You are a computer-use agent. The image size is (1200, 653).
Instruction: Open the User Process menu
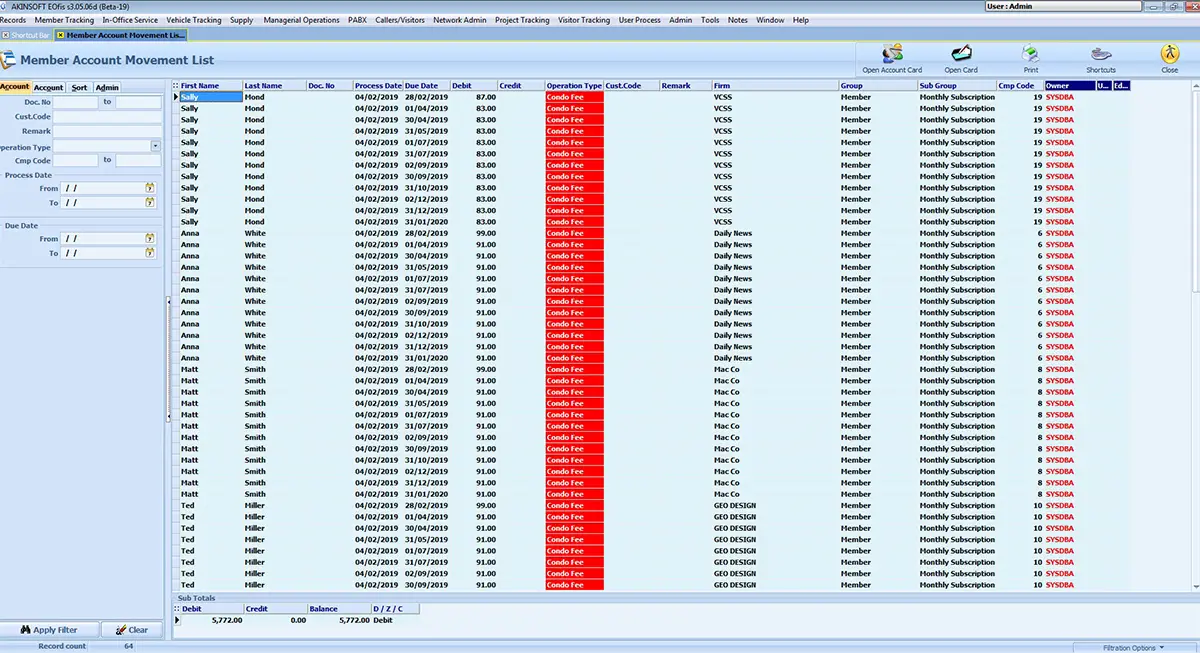pos(640,20)
